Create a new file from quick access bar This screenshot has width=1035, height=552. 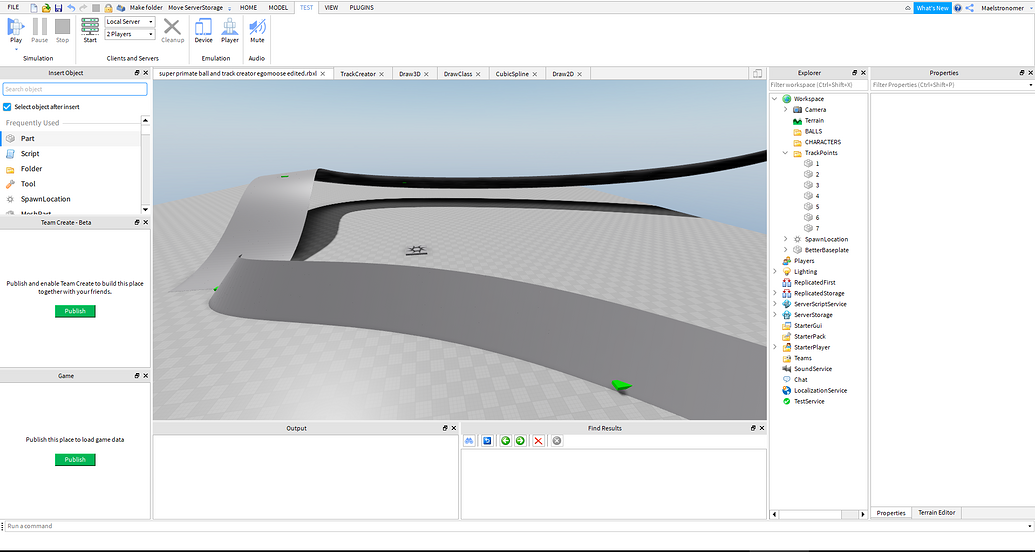point(34,8)
